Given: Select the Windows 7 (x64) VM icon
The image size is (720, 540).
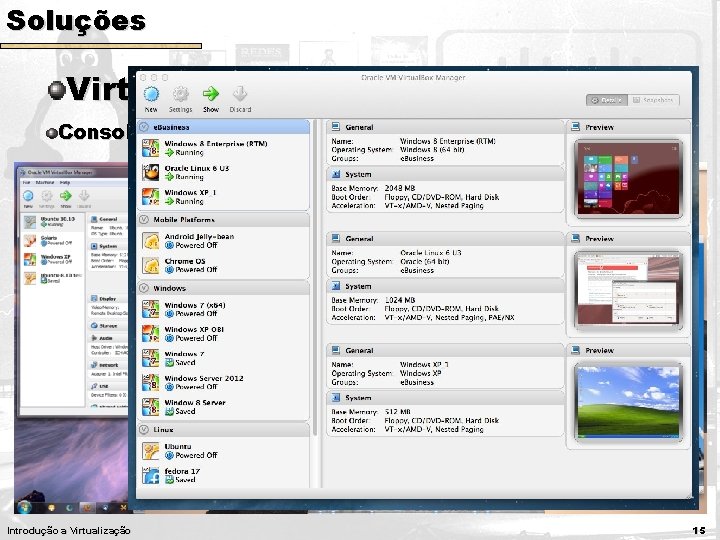Looking at the screenshot, I should pos(151,309).
